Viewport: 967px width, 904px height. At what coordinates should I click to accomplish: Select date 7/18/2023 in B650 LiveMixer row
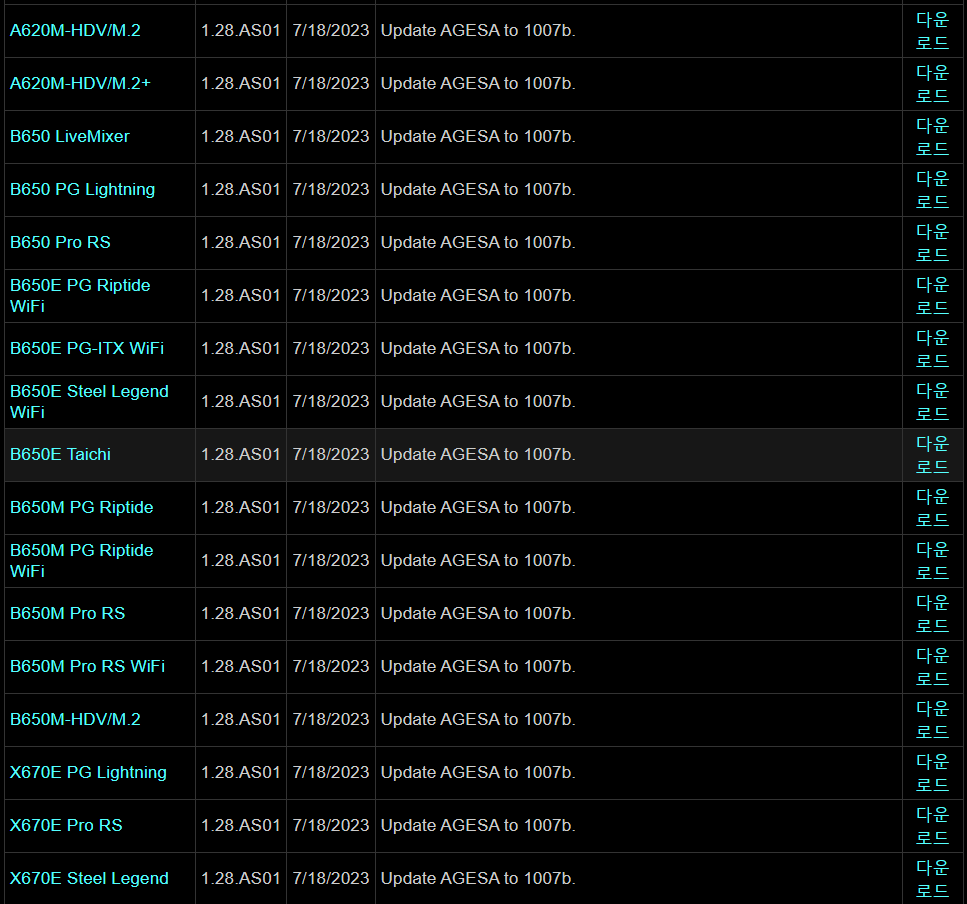(331, 136)
